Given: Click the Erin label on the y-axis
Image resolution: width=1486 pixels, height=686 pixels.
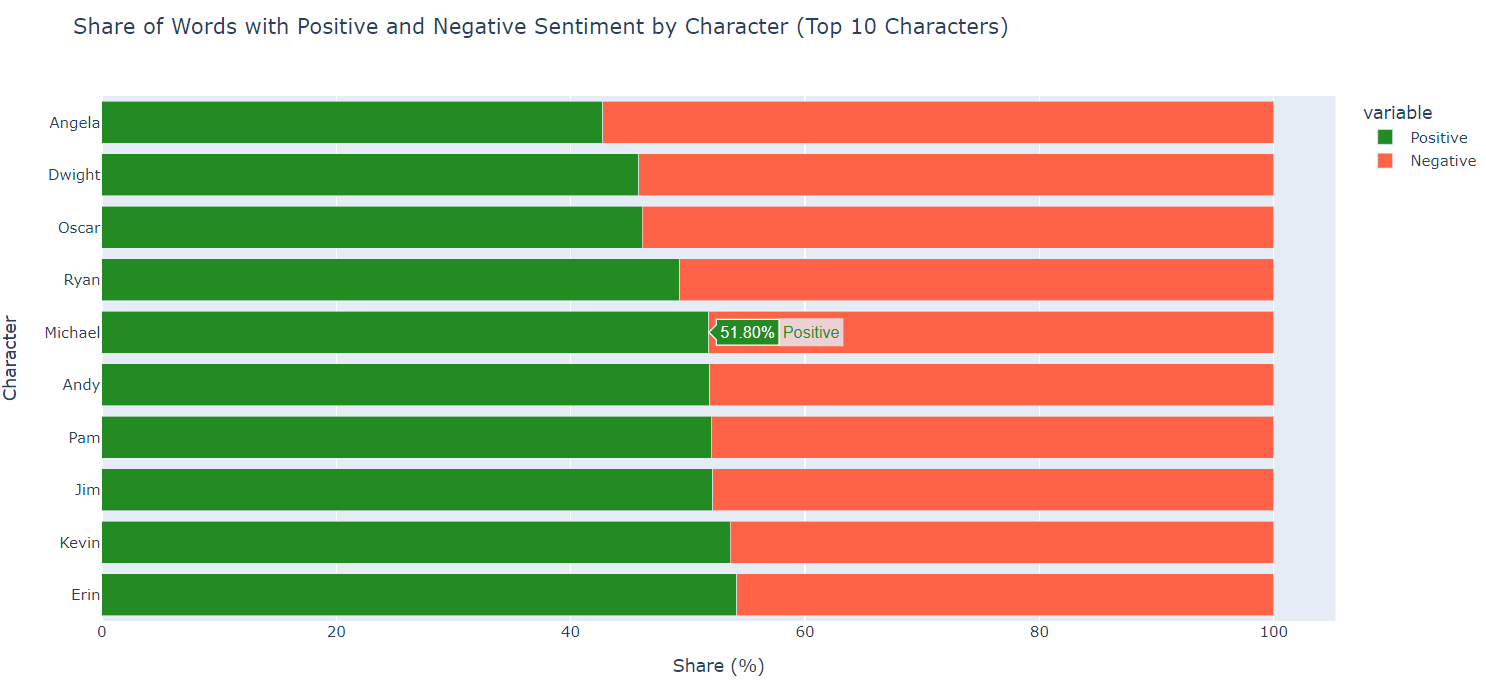Looking at the screenshot, I should [x=85, y=595].
